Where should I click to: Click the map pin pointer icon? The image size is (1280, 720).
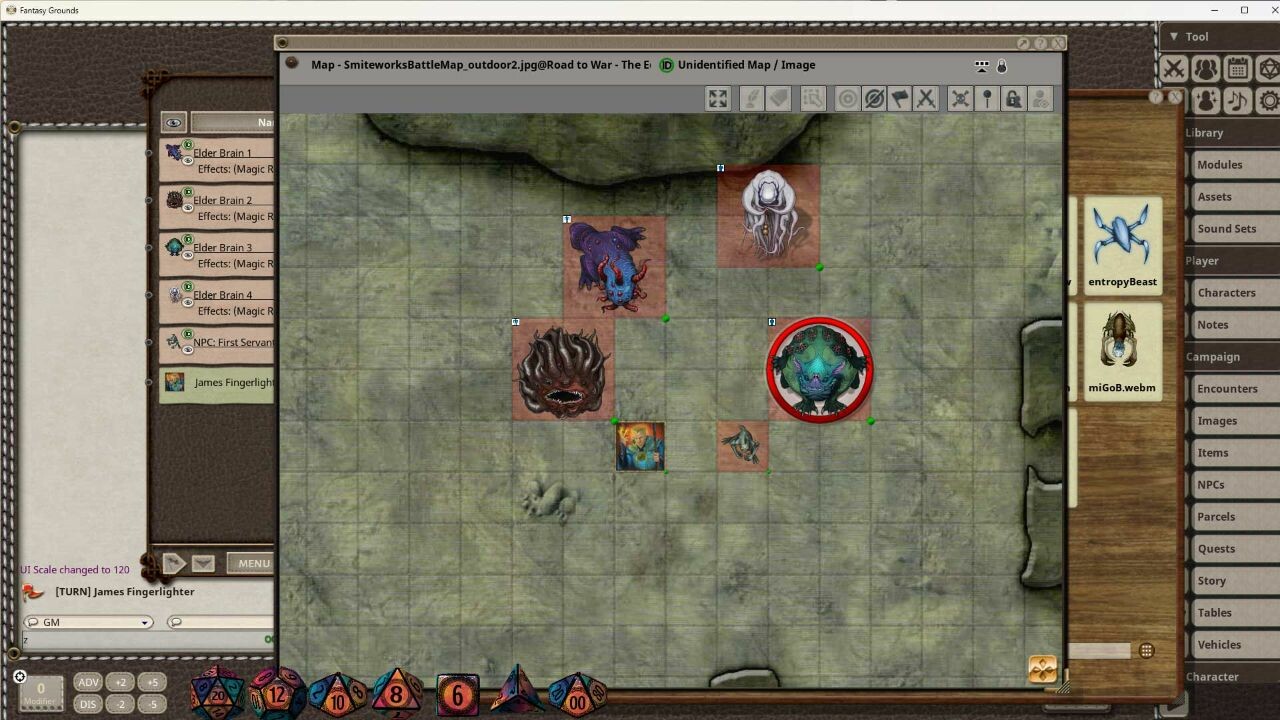[988, 98]
